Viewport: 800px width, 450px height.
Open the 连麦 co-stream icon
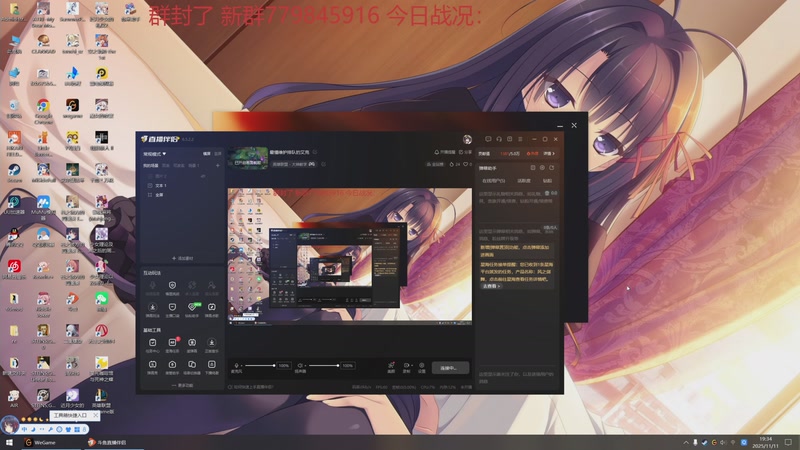click(391, 367)
